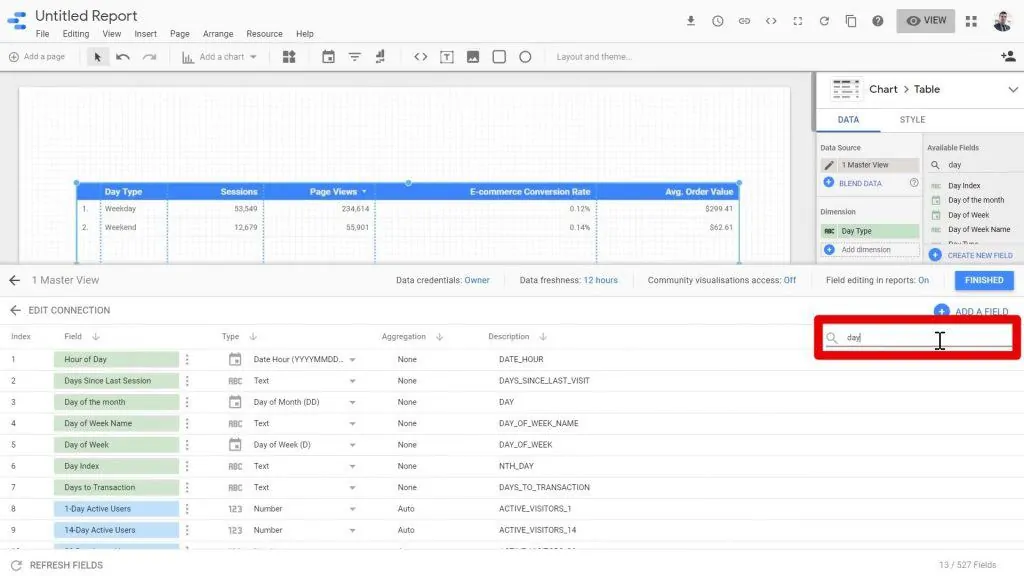This screenshot has width=1024, height=576.
Task: Insert an image into the report
Action: [x=472, y=56]
